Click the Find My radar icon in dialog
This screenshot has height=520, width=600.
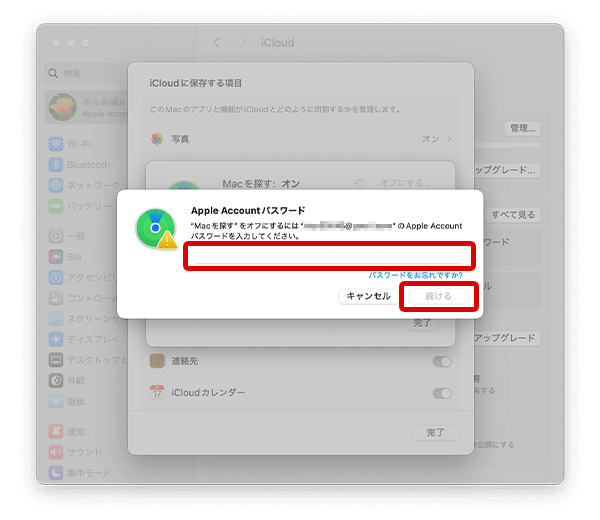tap(156, 228)
